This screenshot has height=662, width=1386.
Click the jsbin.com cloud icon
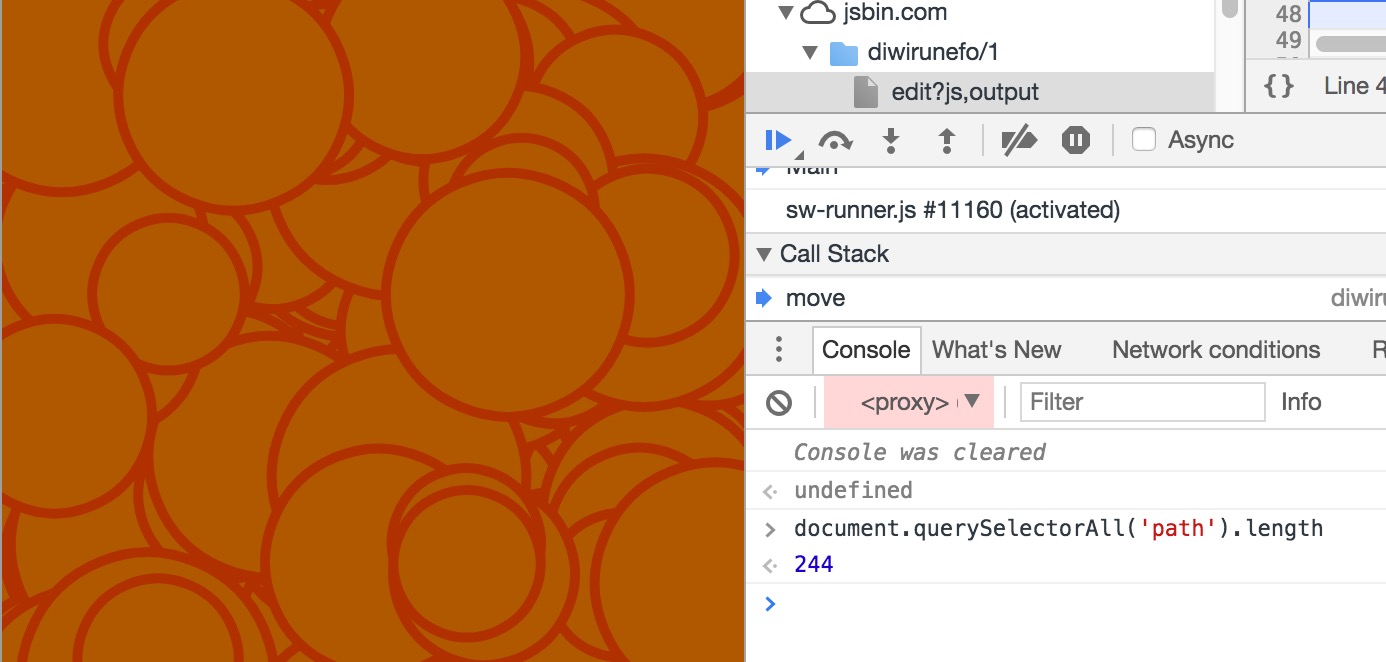coord(819,13)
